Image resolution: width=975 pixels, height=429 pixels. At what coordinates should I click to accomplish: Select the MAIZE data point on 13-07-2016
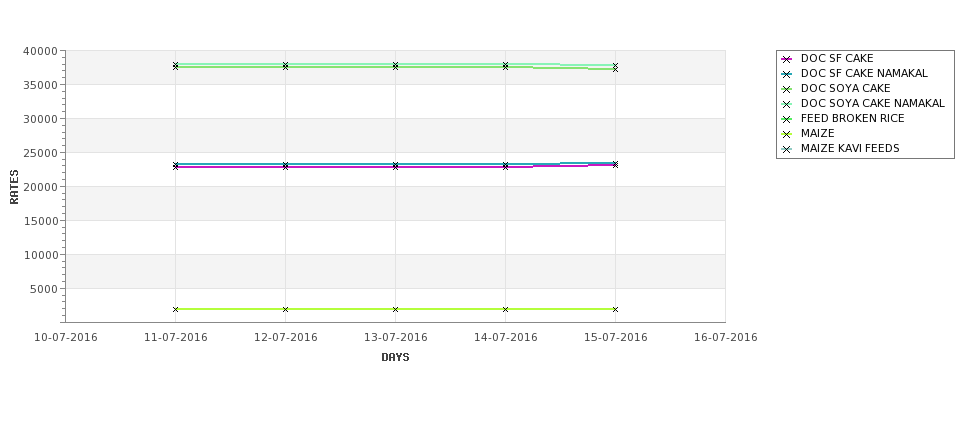point(395,309)
